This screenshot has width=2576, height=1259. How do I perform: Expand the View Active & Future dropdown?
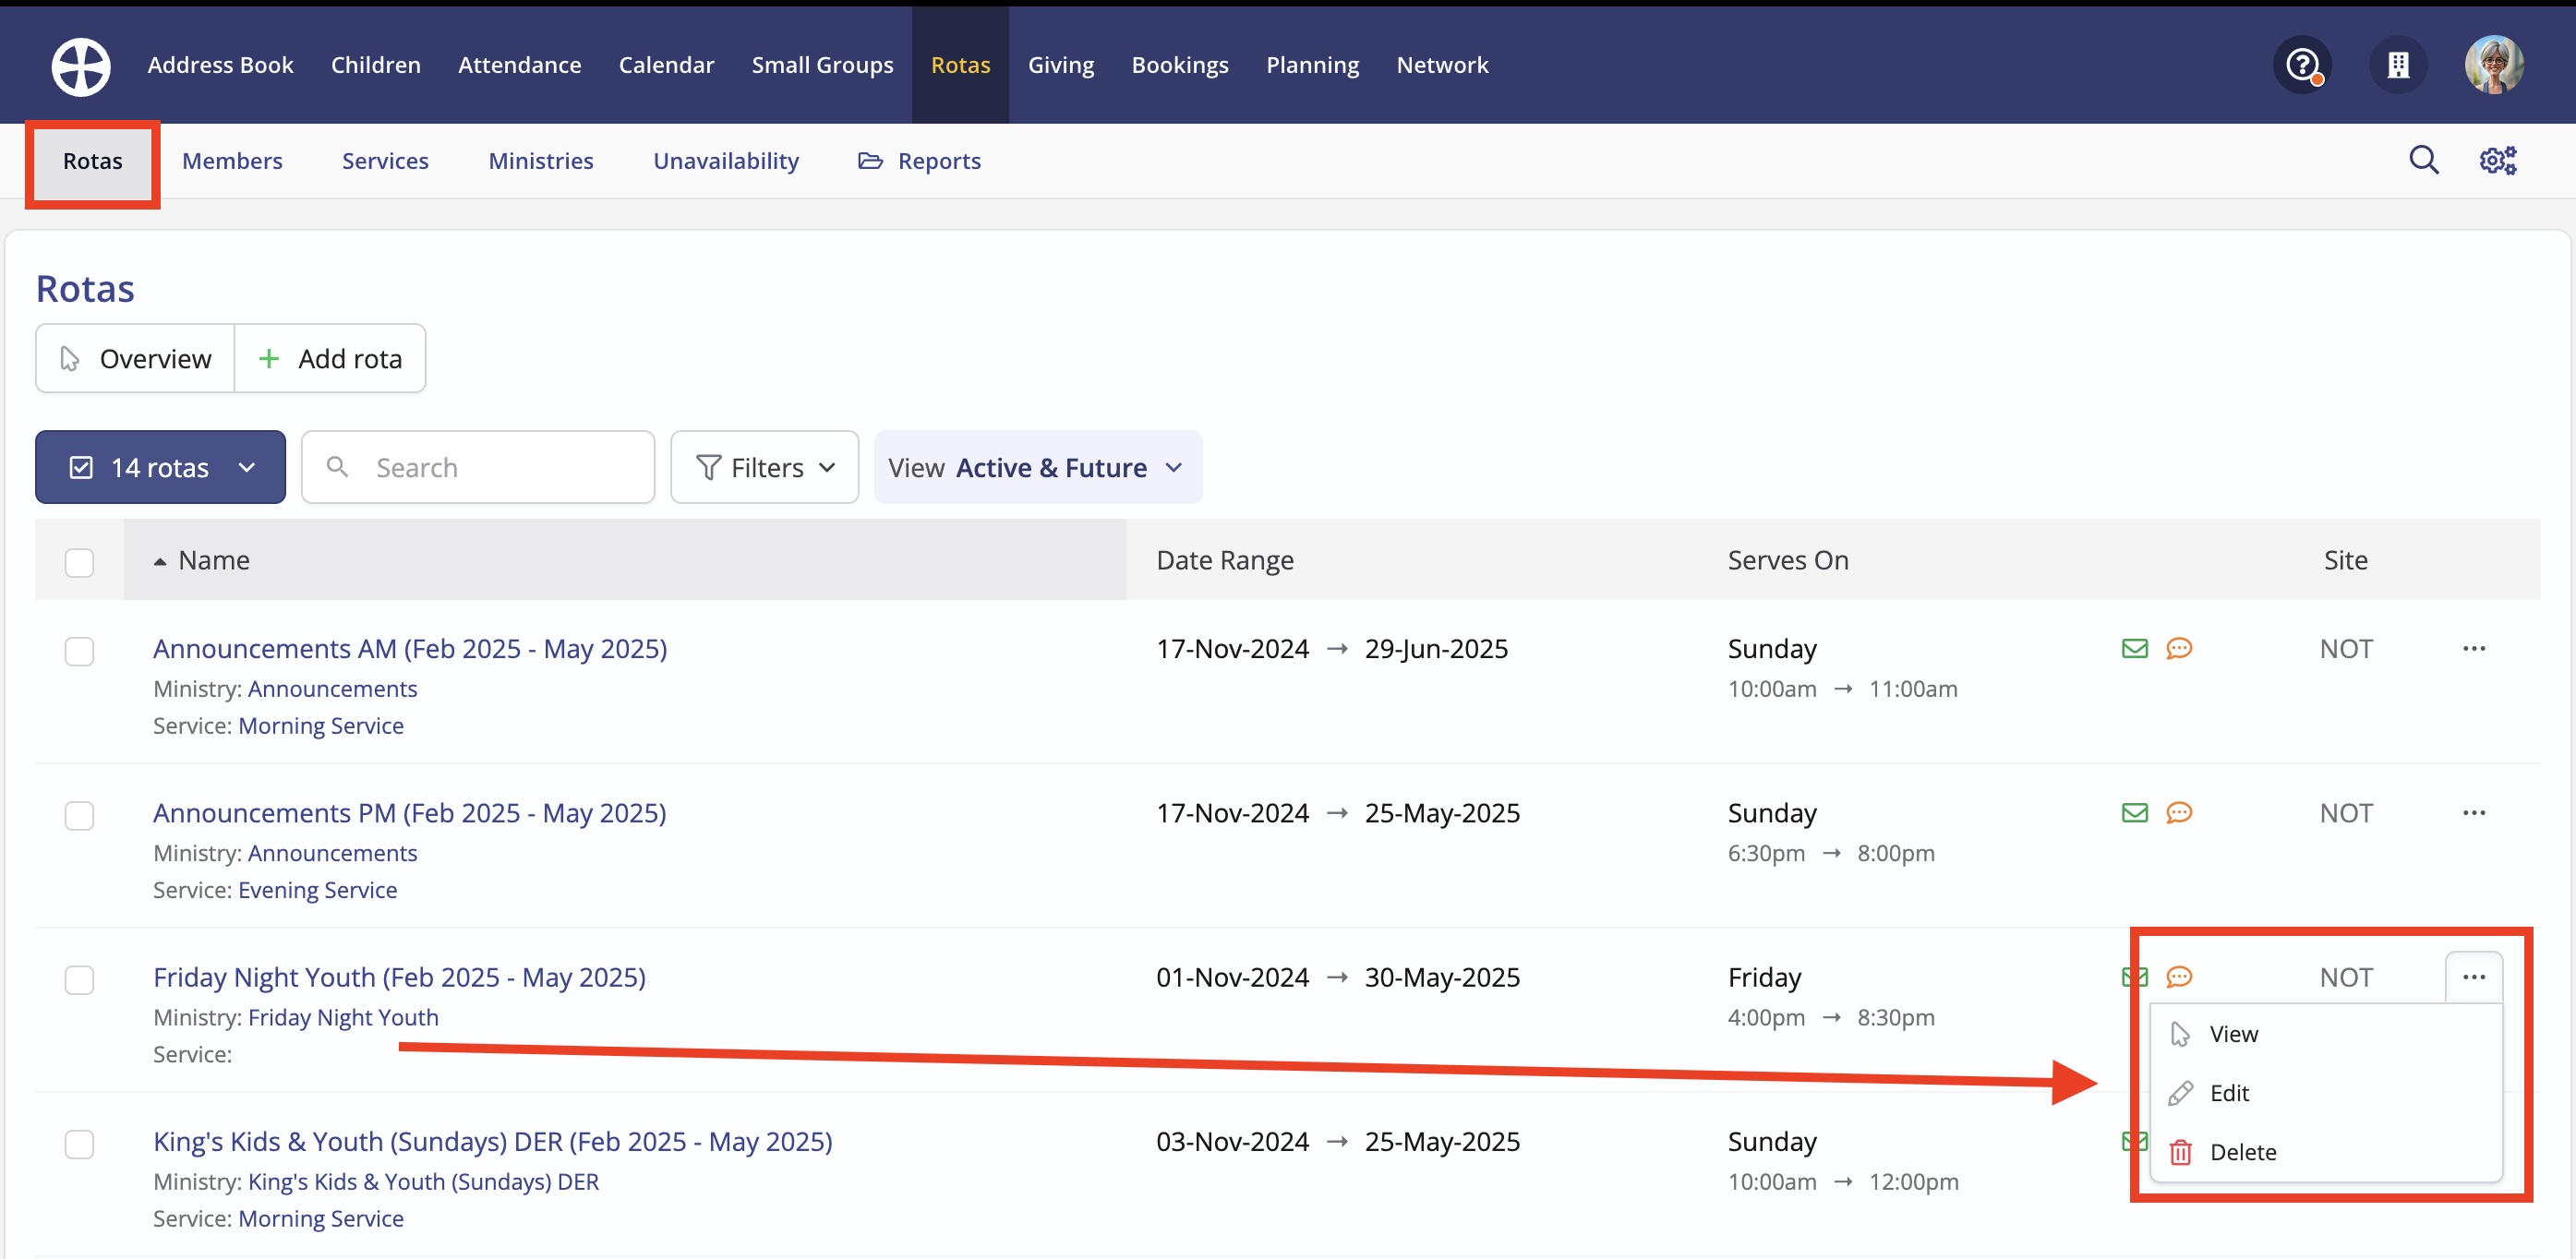tap(1037, 467)
